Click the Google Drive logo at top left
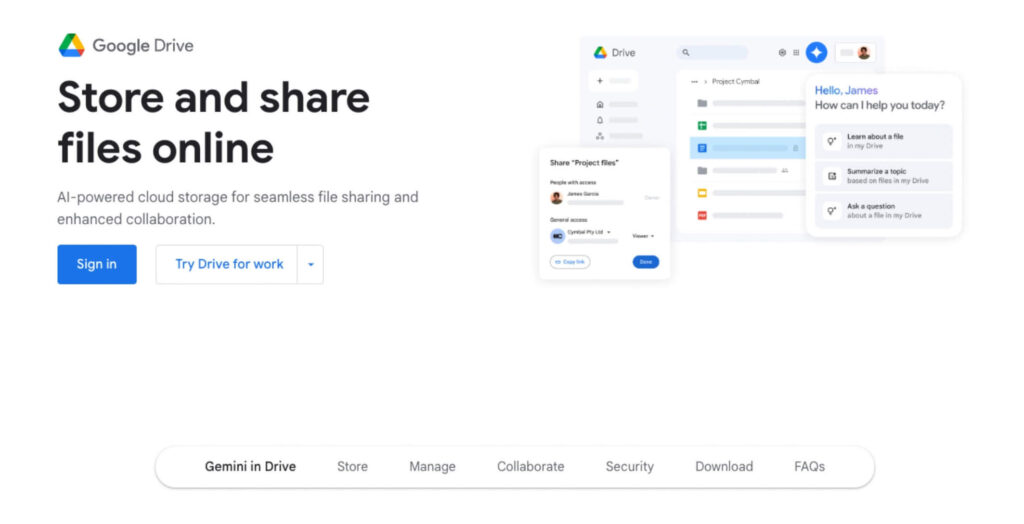This screenshot has width=1024, height=524. [126, 46]
